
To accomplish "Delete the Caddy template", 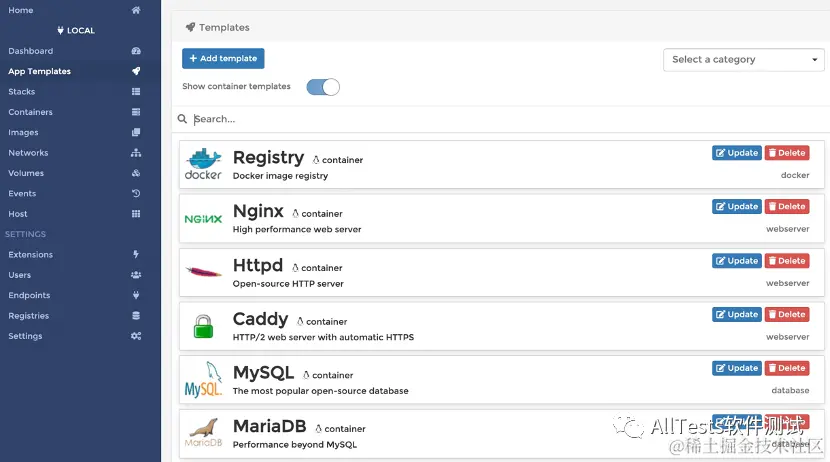I will tap(787, 314).
